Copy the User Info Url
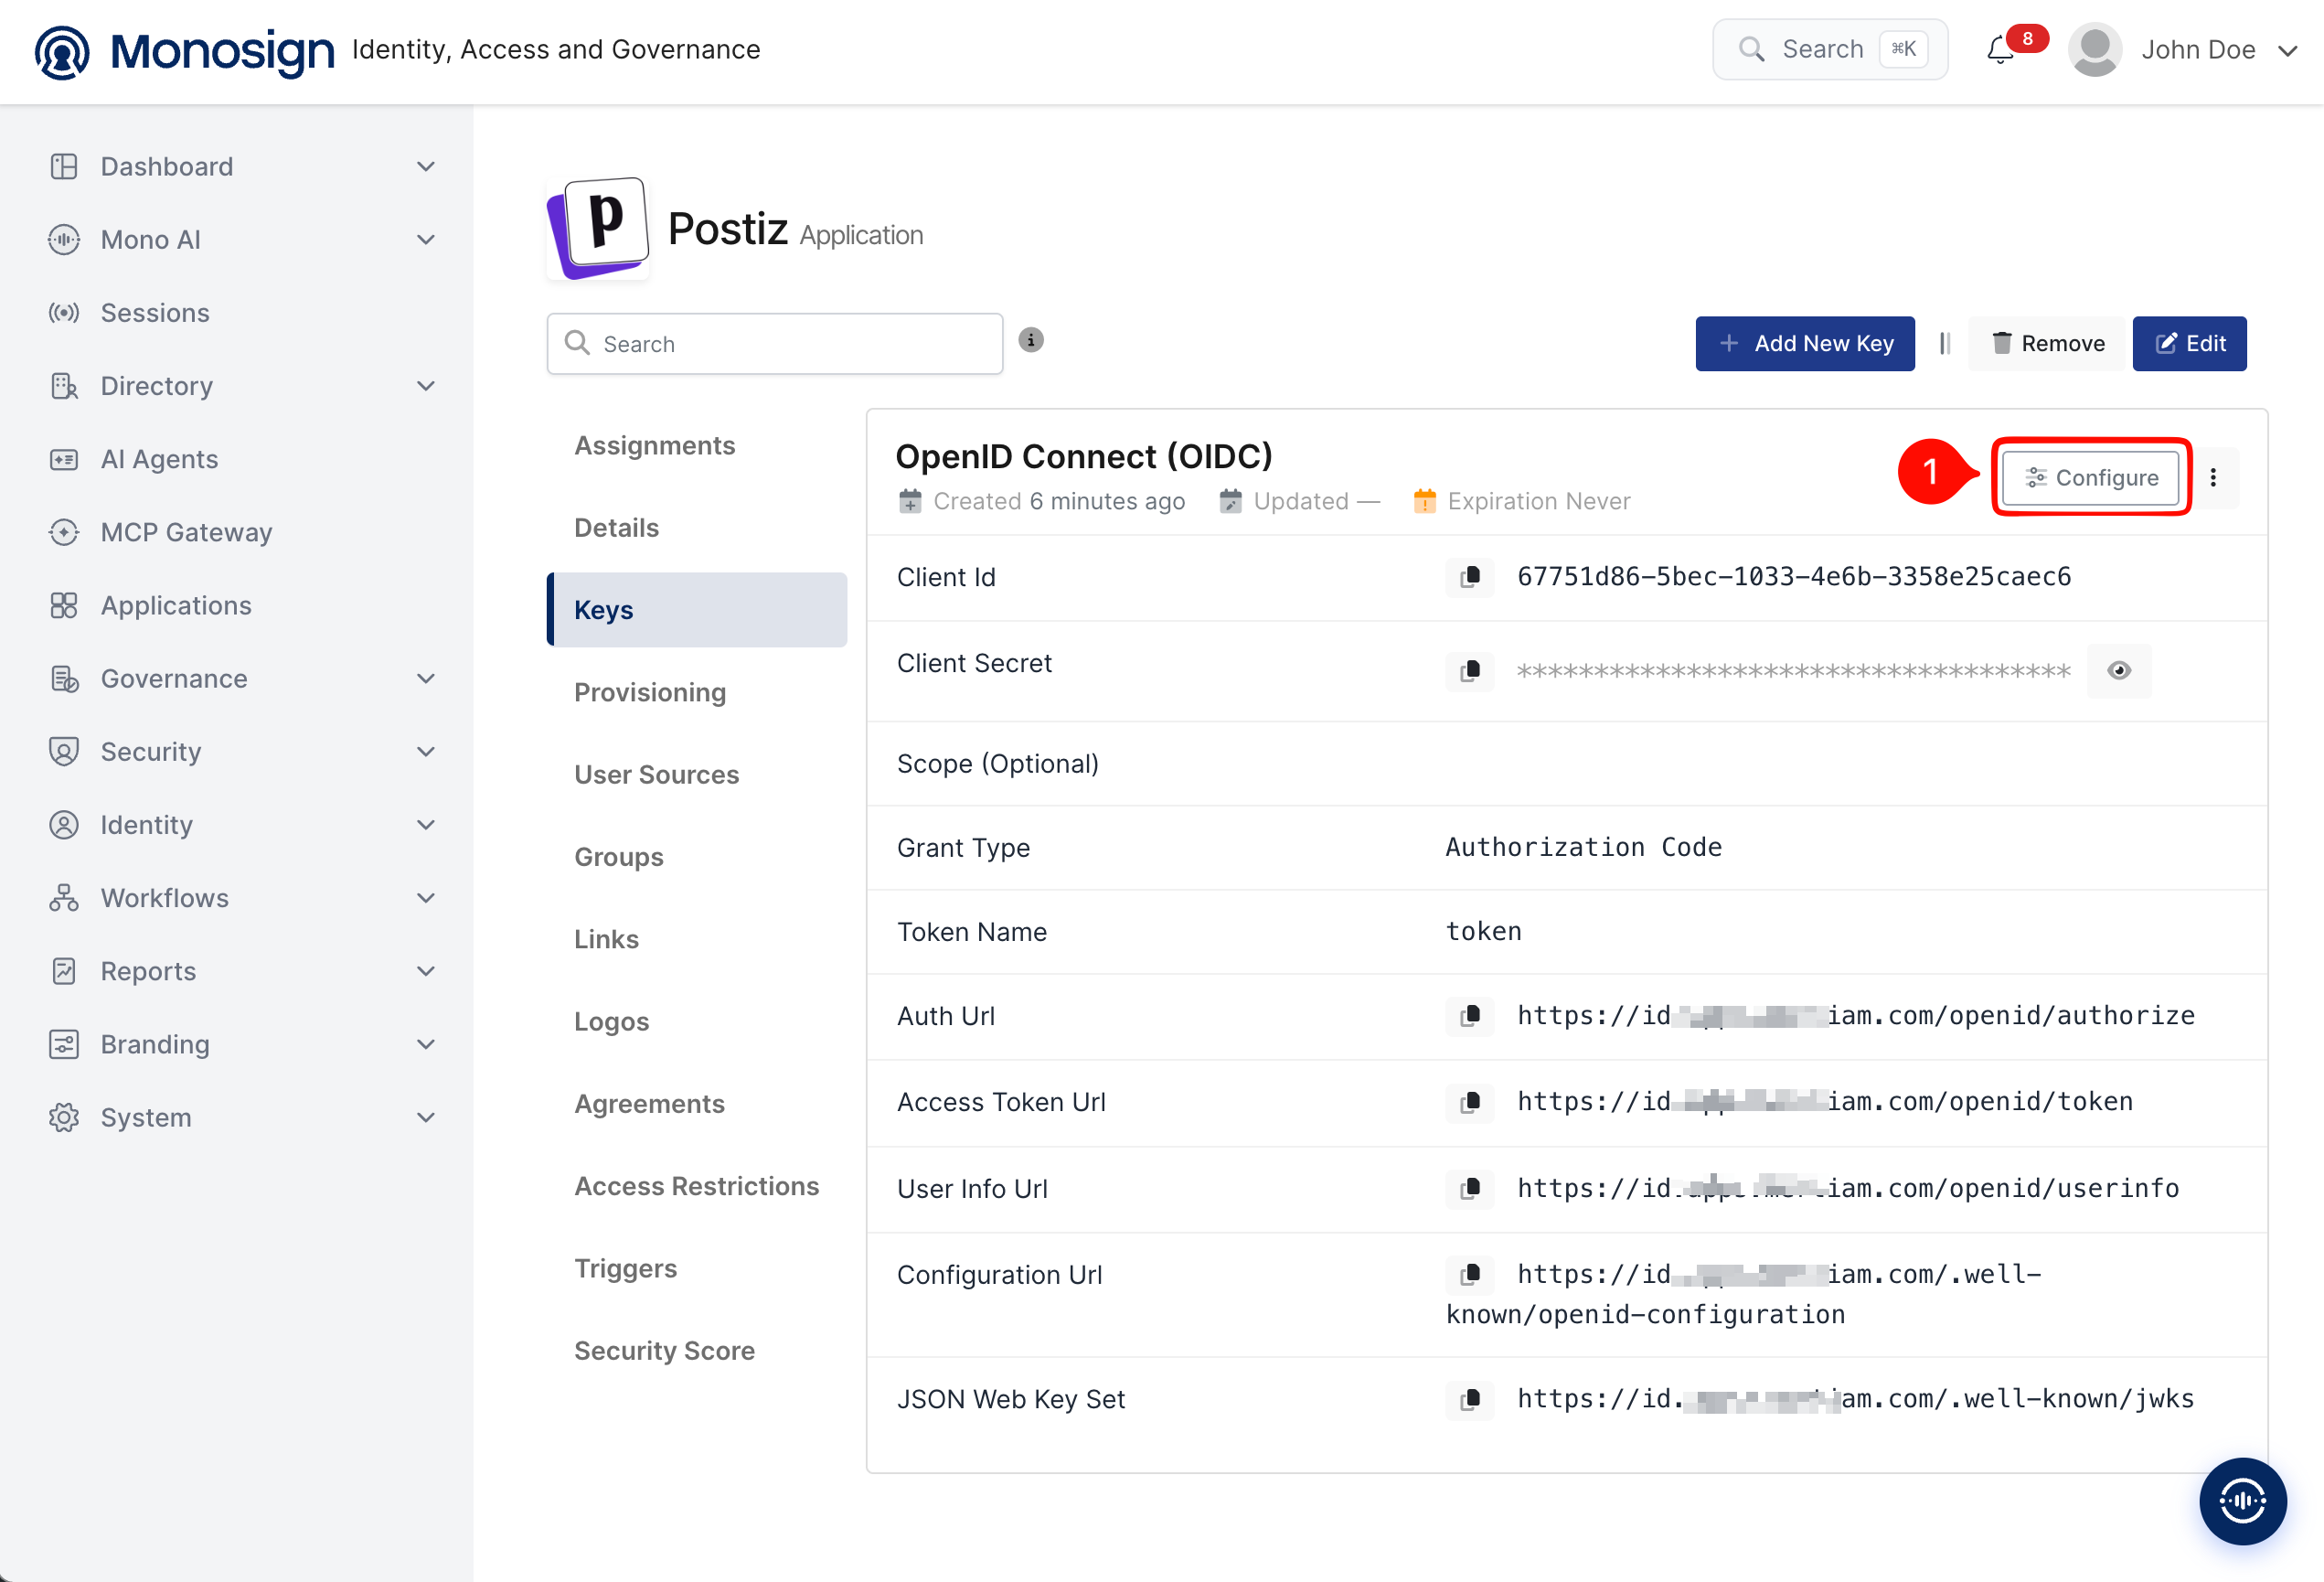The height and width of the screenshot is (1582, 2324). 1470,1189
